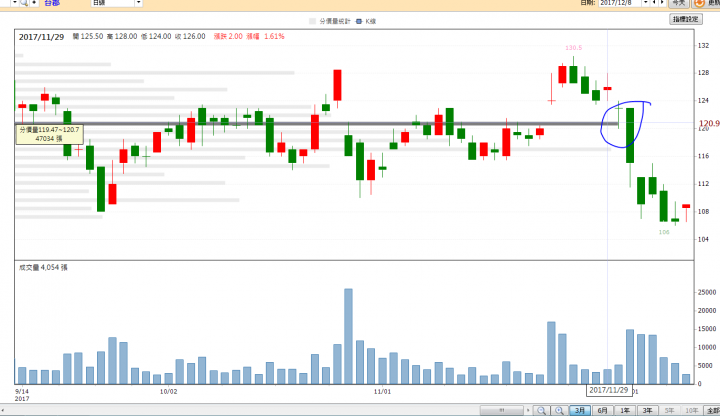
Task: Go to the next date with right arrow
Action: click(x=662, y=3)
